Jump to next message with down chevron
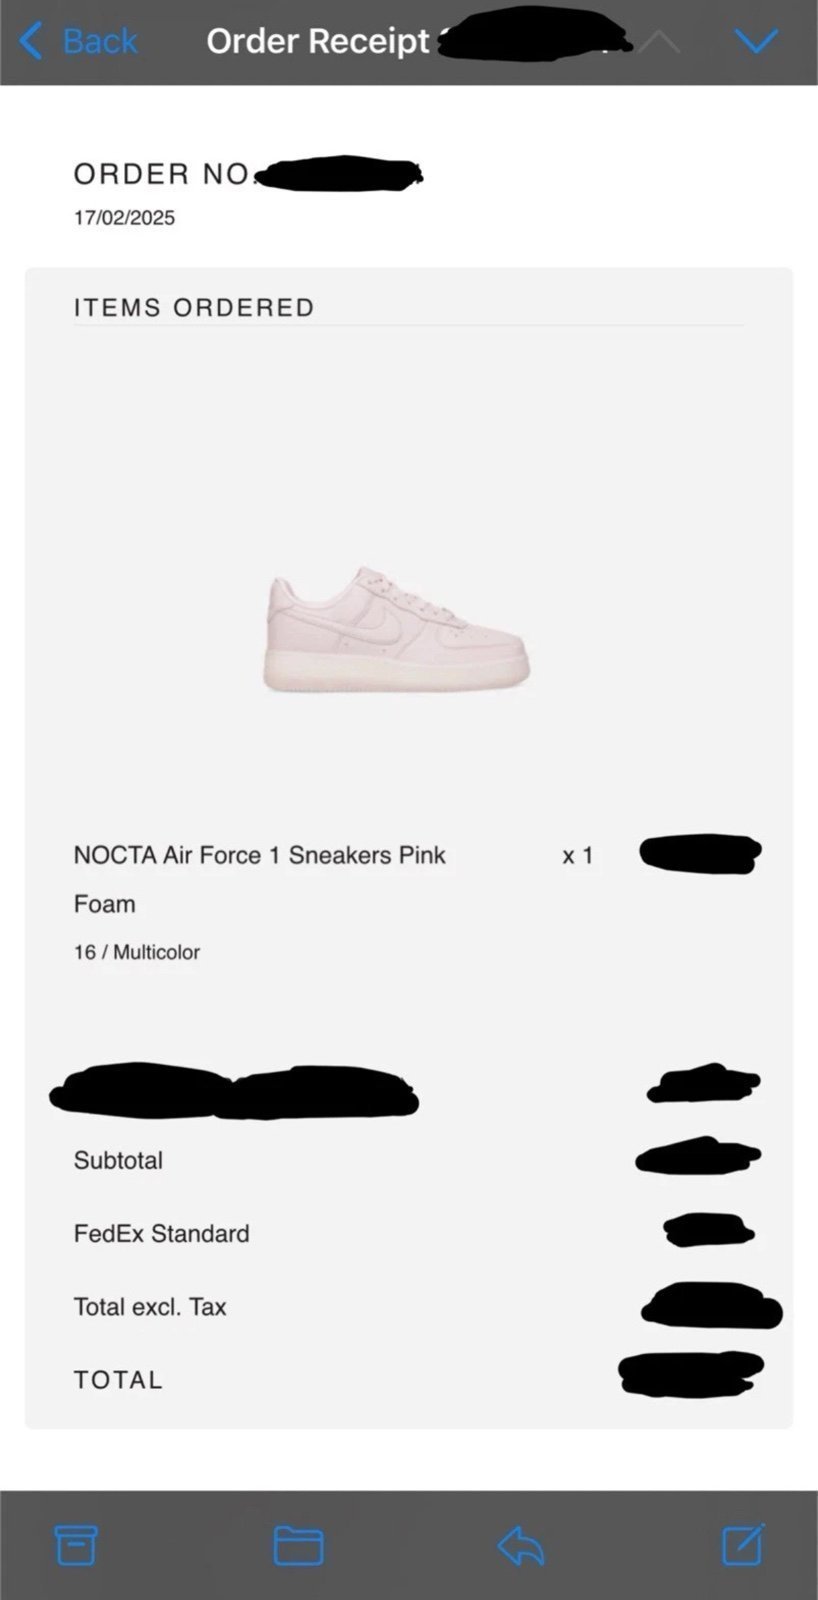 (x=756, y=41)
